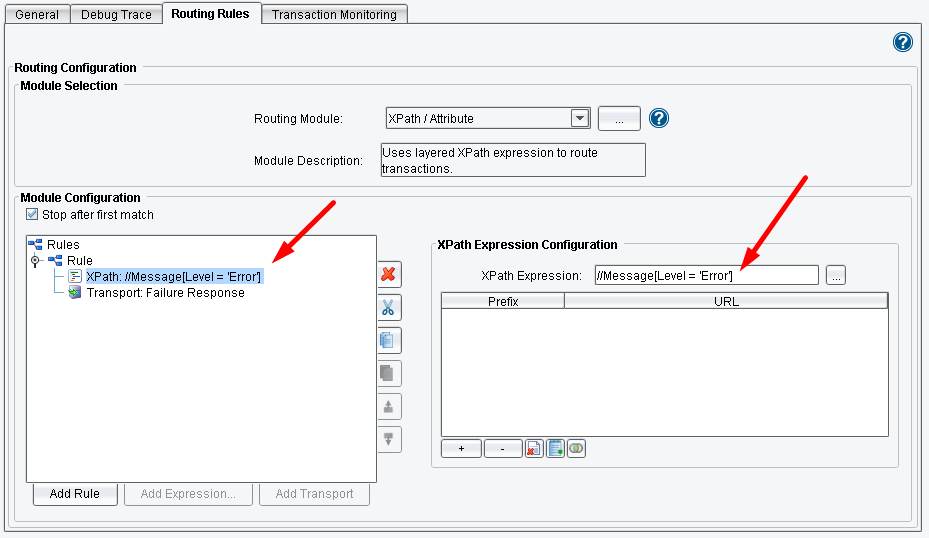Screen dimensions: 929x538
Task: Collapse the Rule tree node
Action: [36, 261]
